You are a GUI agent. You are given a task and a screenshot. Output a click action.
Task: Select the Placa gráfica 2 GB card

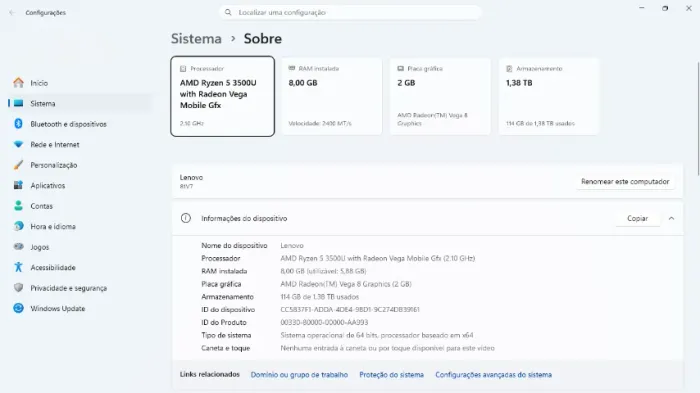(x=440, y=96)
